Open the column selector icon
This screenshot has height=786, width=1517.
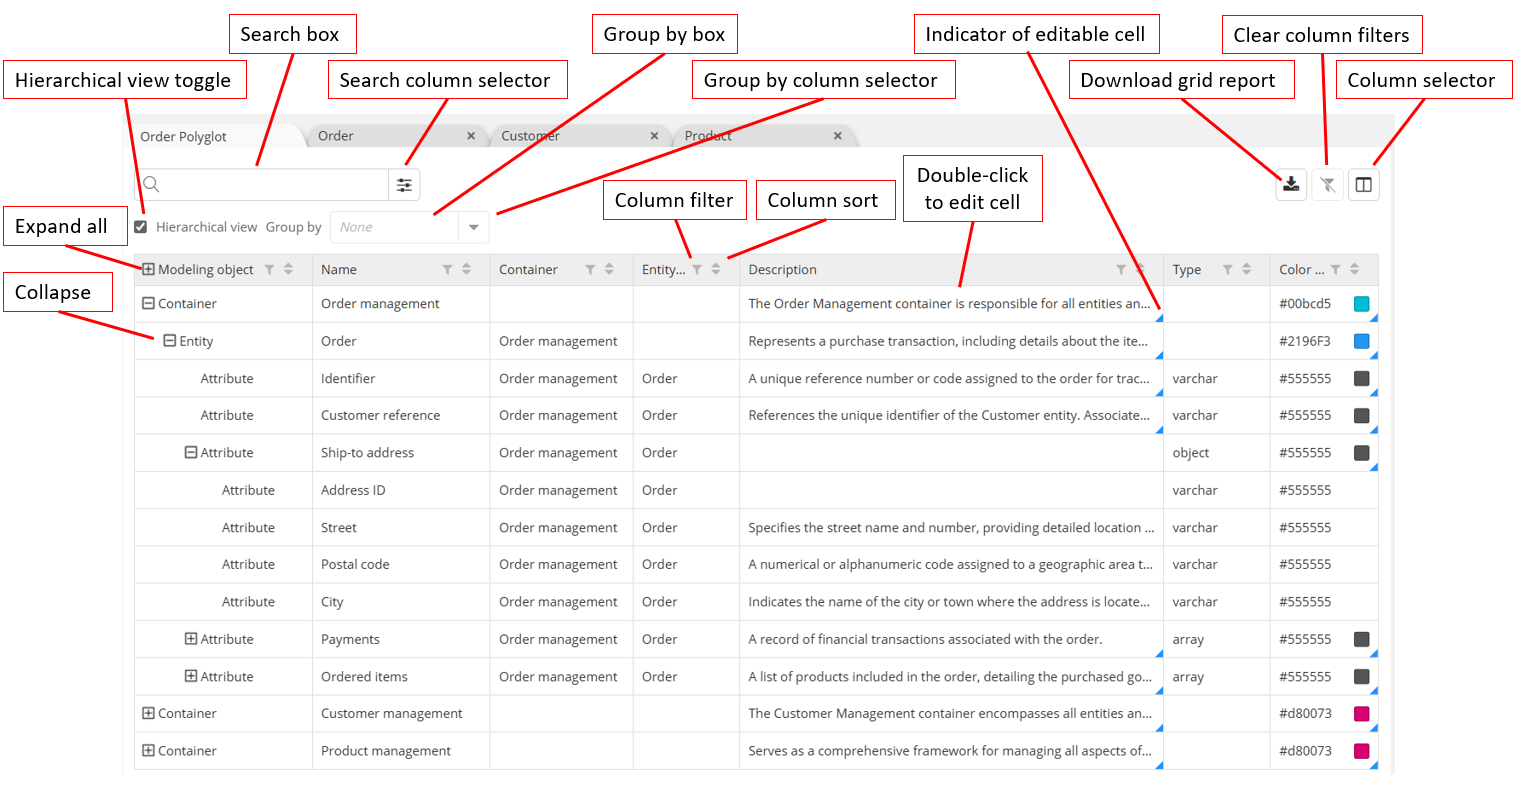(1363, 184)
